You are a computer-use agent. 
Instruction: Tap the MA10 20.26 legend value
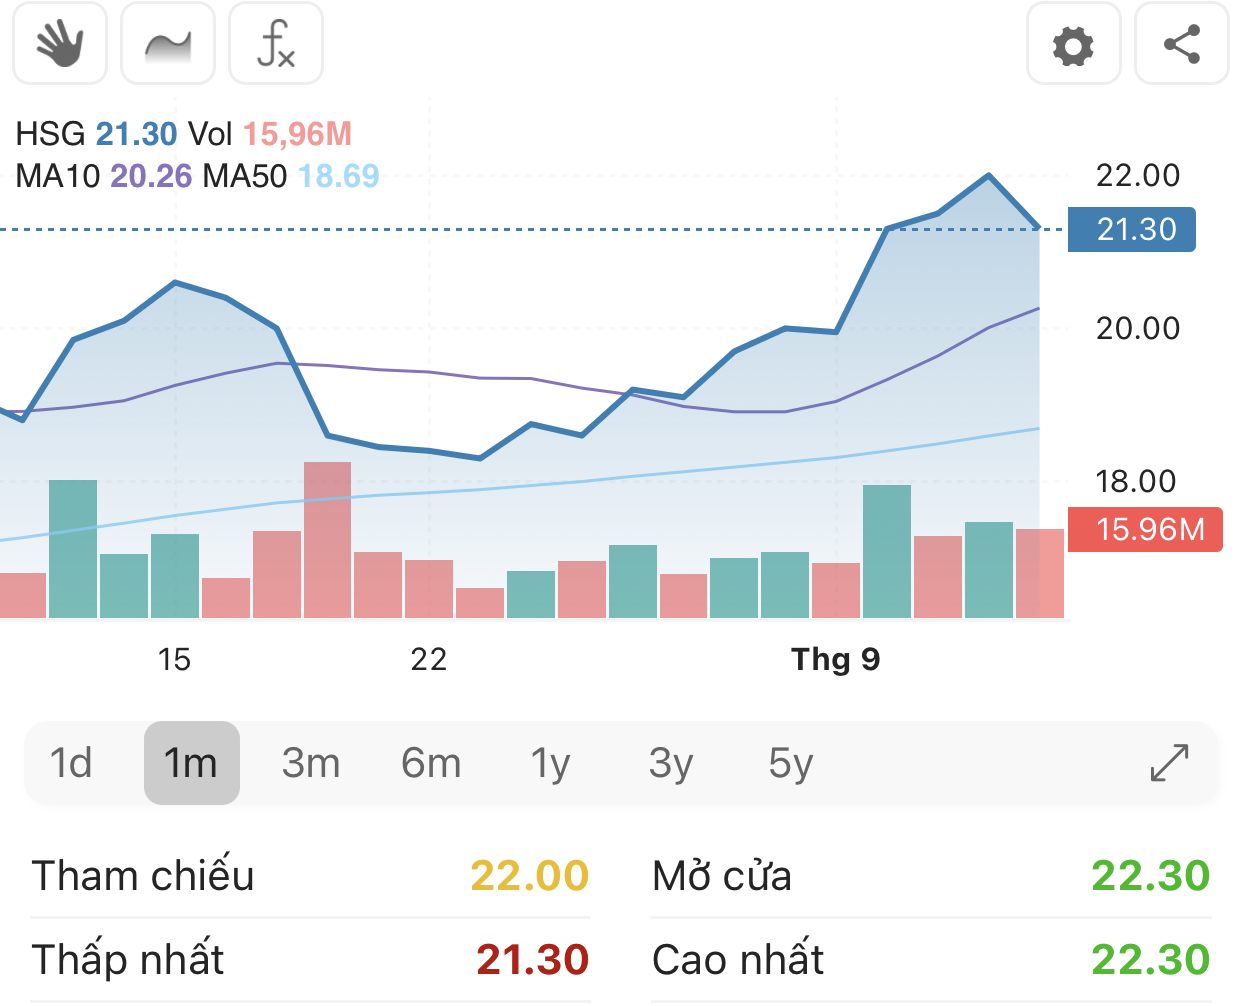(x=150, y=176)
